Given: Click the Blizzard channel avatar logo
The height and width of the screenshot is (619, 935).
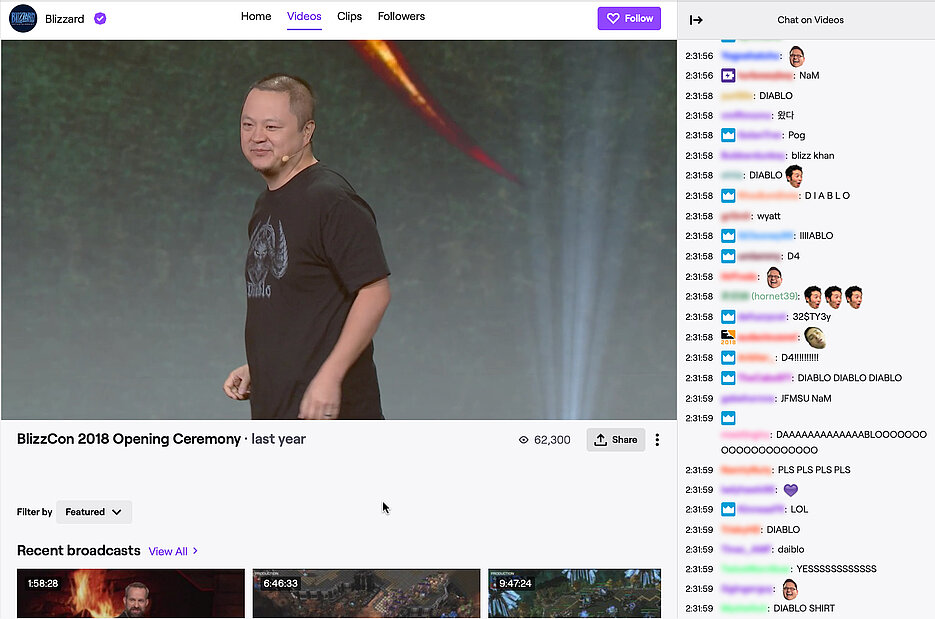Looking at the screenshot, I should click(23, 18).
